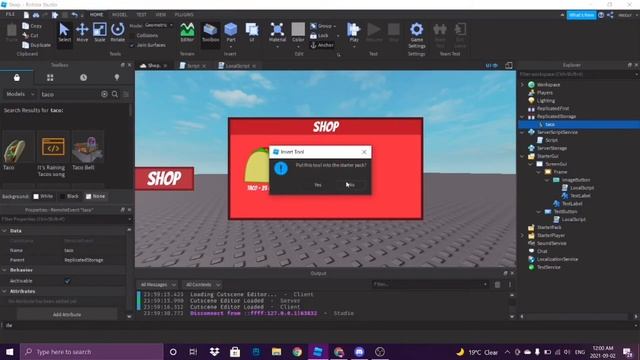Open the Material picker
640x360 pixels.
277,33
